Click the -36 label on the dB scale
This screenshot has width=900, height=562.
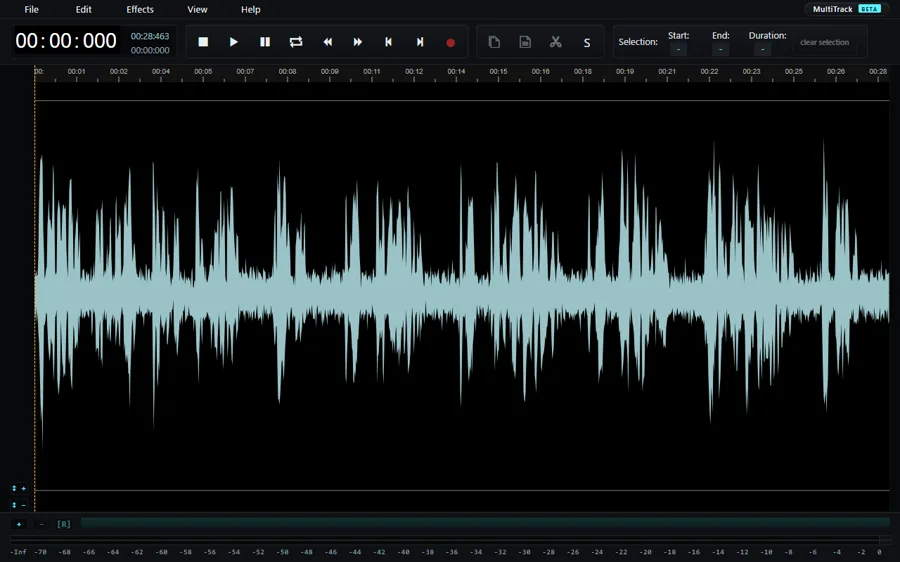(x=452, y=552)
